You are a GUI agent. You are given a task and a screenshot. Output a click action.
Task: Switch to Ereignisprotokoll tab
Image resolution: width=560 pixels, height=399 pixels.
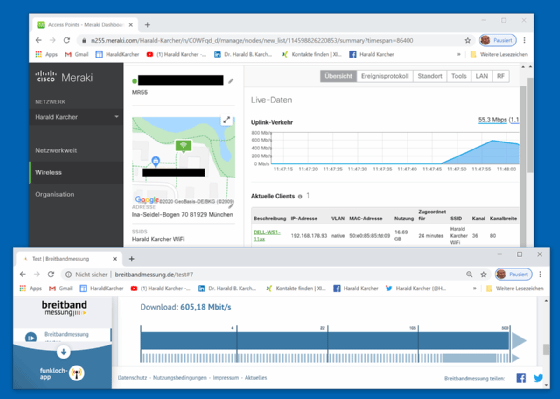[x=385, y=76]
